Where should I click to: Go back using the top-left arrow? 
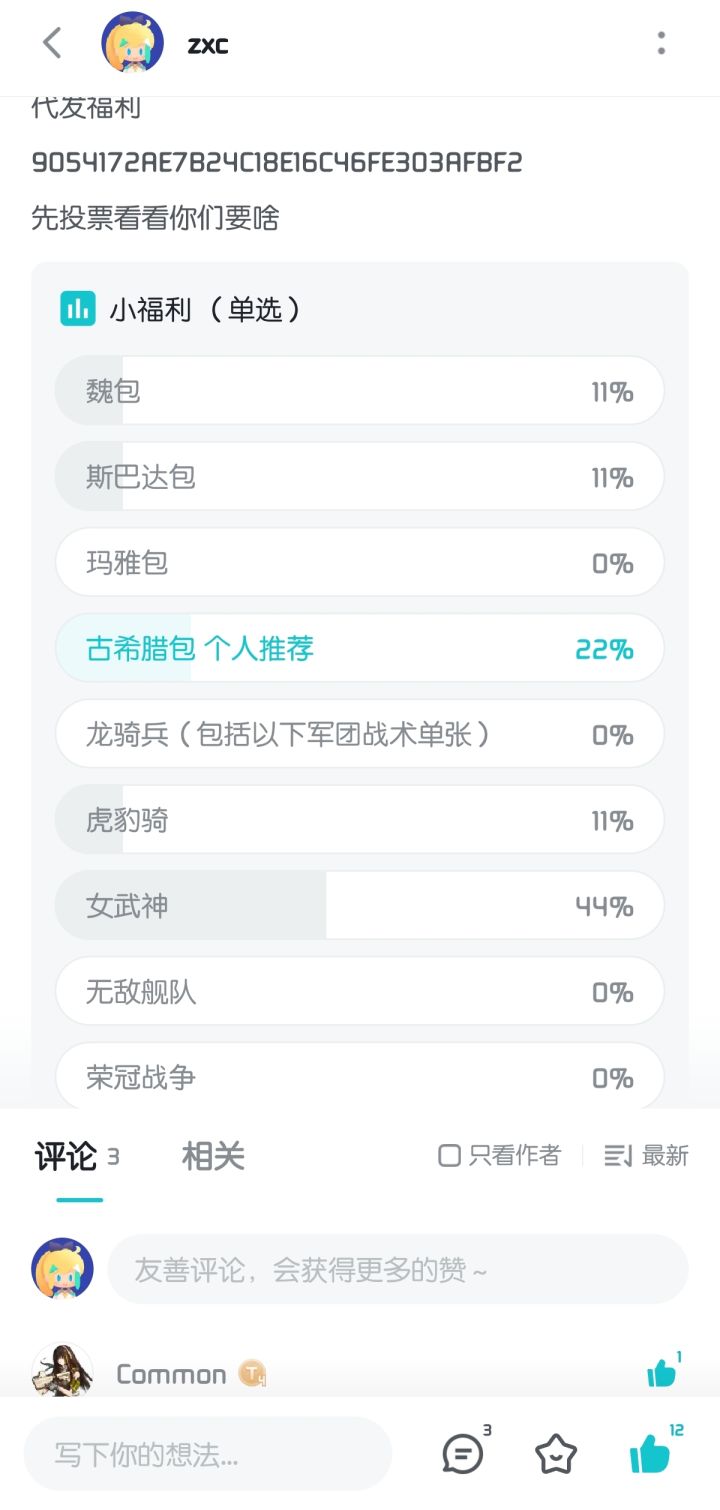52,43
